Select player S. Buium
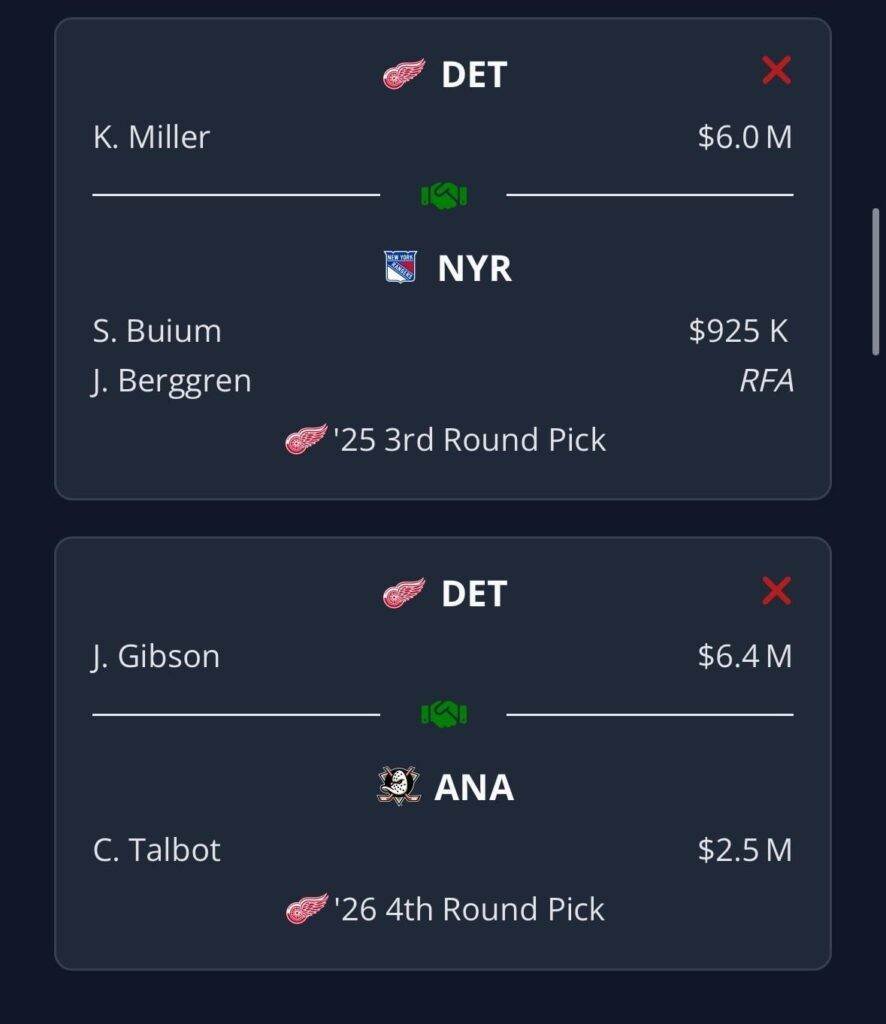The image size is (886, 1024). pos(157,330)
